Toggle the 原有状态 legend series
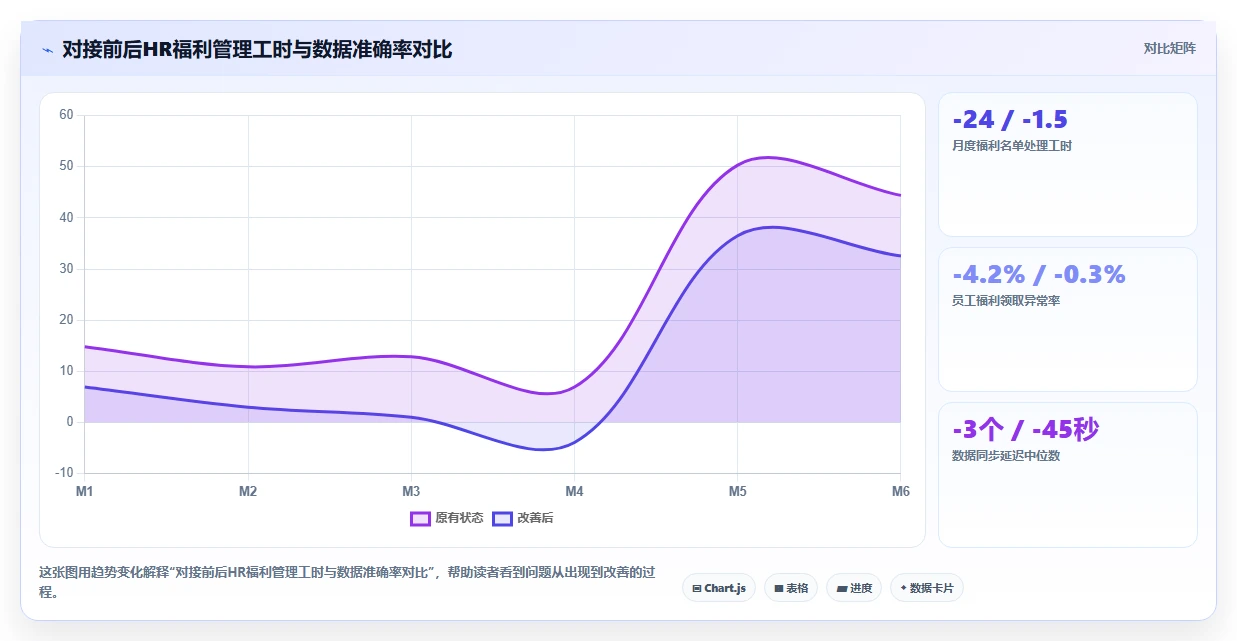The image size is (1237, 641). (447, 518)
